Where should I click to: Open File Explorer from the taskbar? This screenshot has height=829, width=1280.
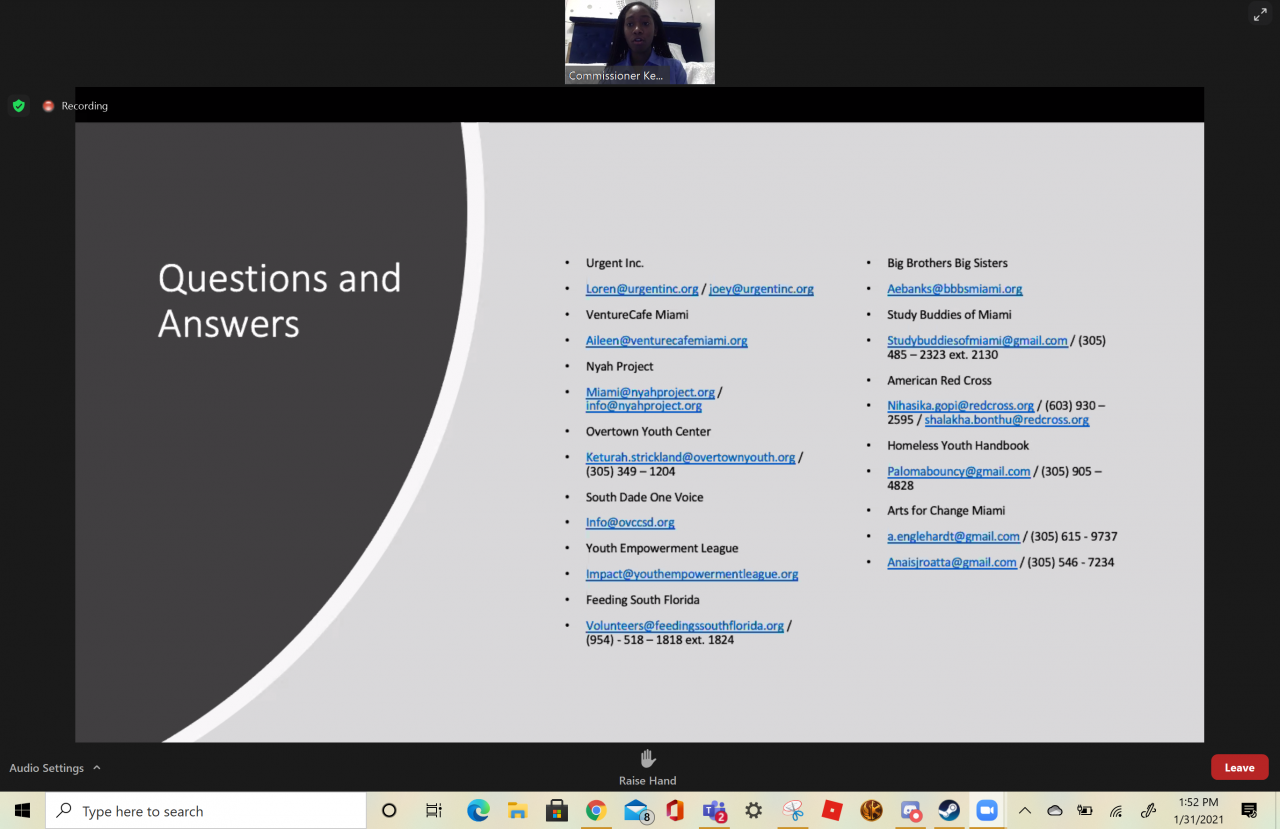517,810
